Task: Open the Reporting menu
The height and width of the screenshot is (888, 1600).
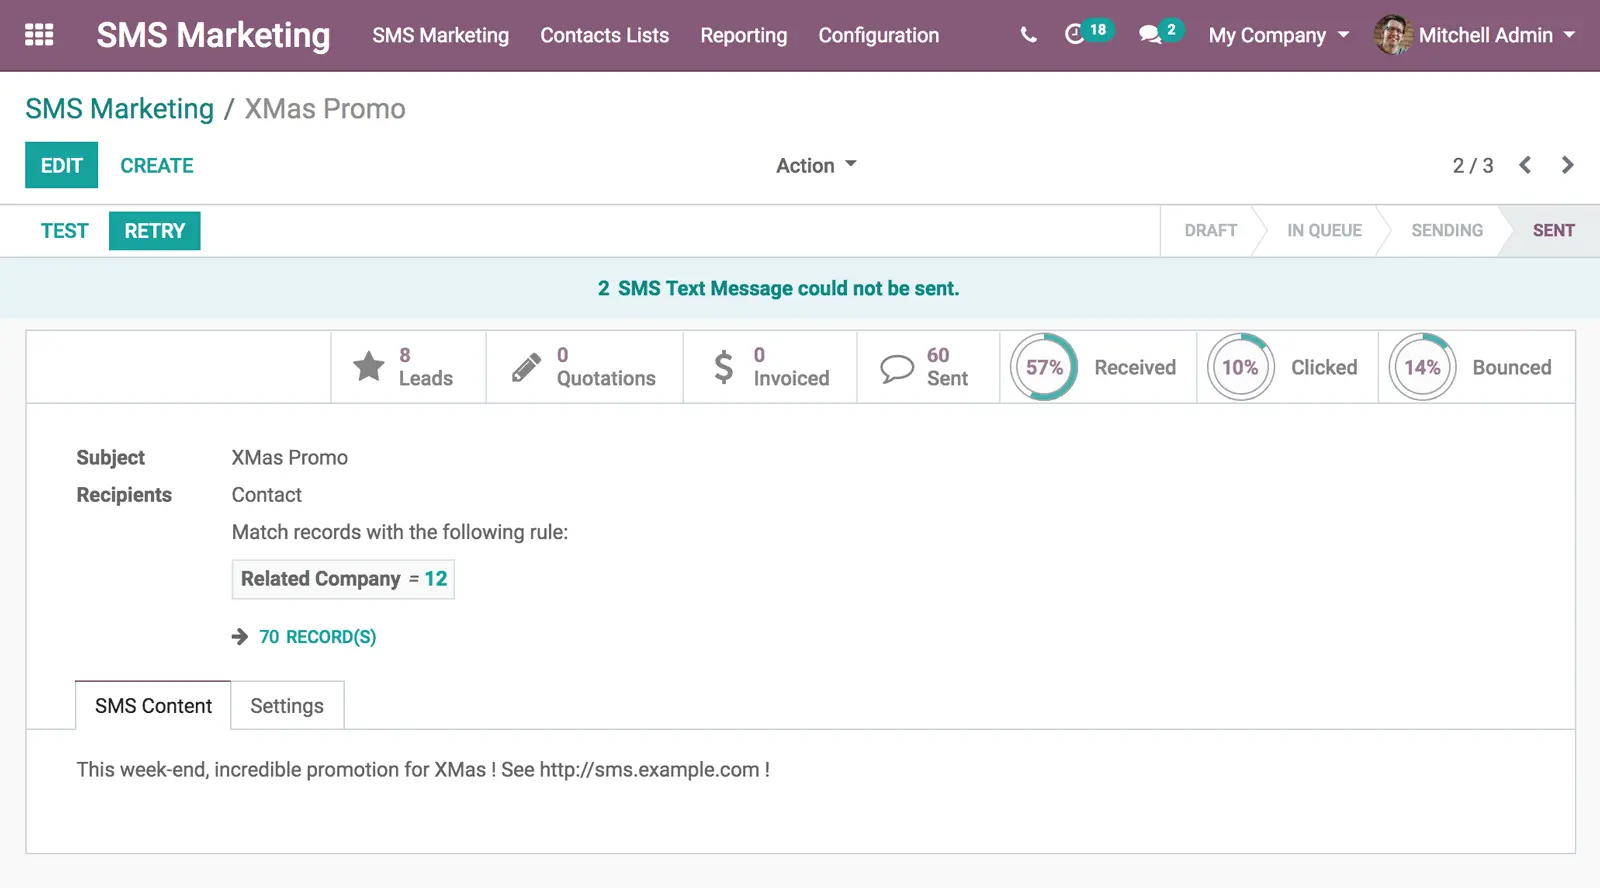Action: [743, 35]
